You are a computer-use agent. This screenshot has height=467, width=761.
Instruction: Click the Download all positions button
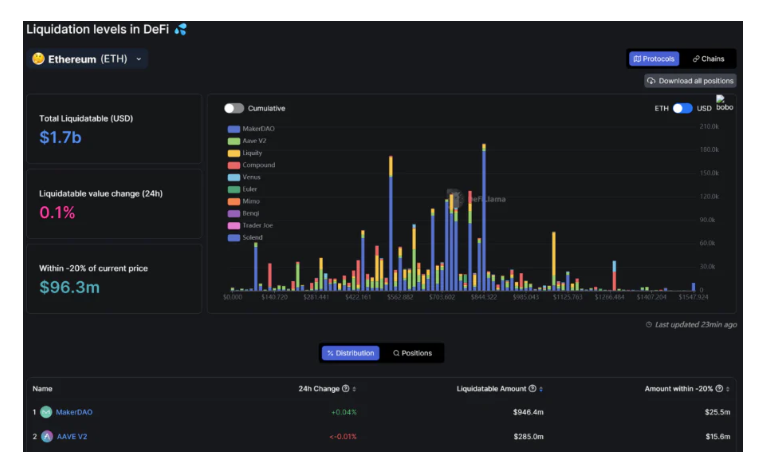coord(690,81)
